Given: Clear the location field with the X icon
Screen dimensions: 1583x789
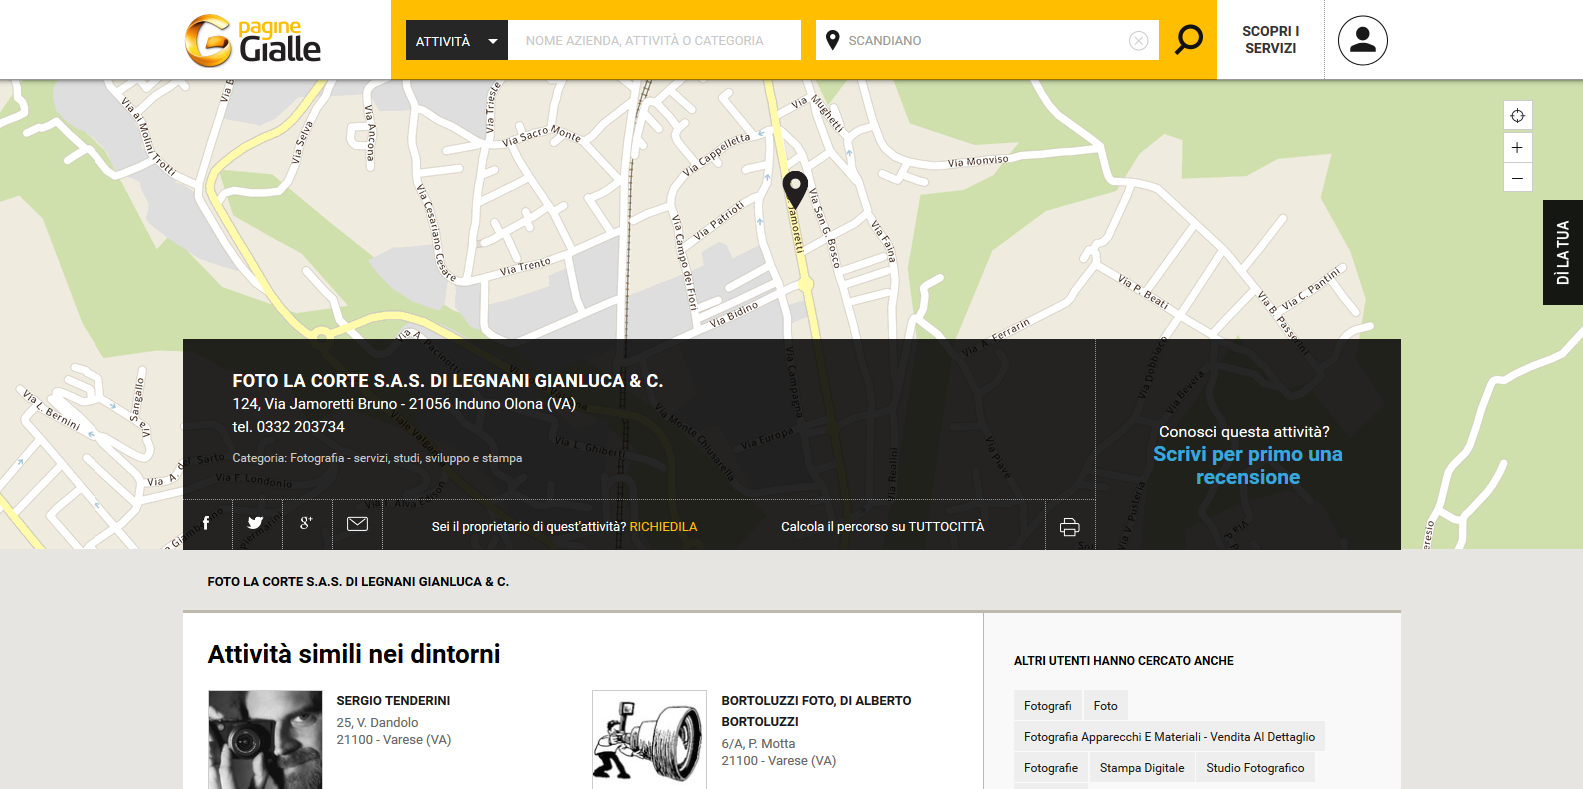Looking at the screenshot, I should tap(1138, 40).
